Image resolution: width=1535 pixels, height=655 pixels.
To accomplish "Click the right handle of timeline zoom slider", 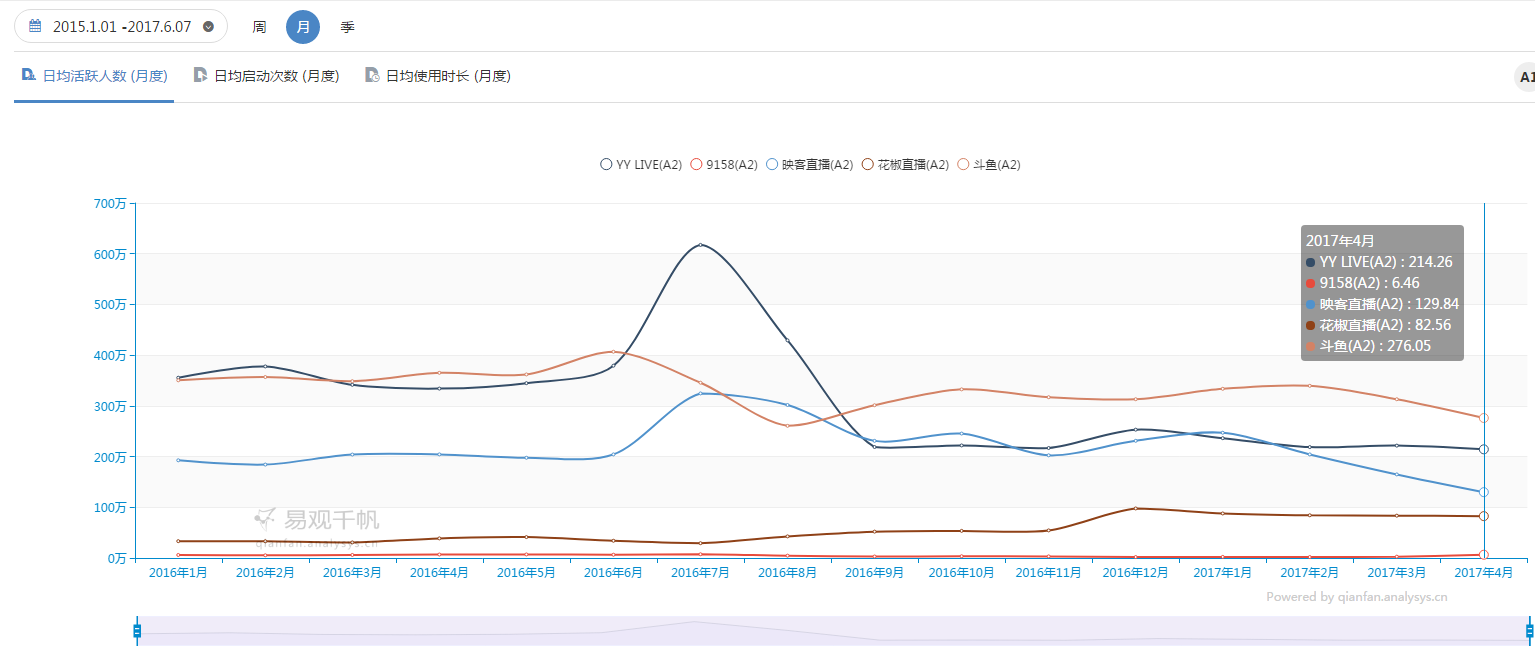I will click(x=1529, y=630).
